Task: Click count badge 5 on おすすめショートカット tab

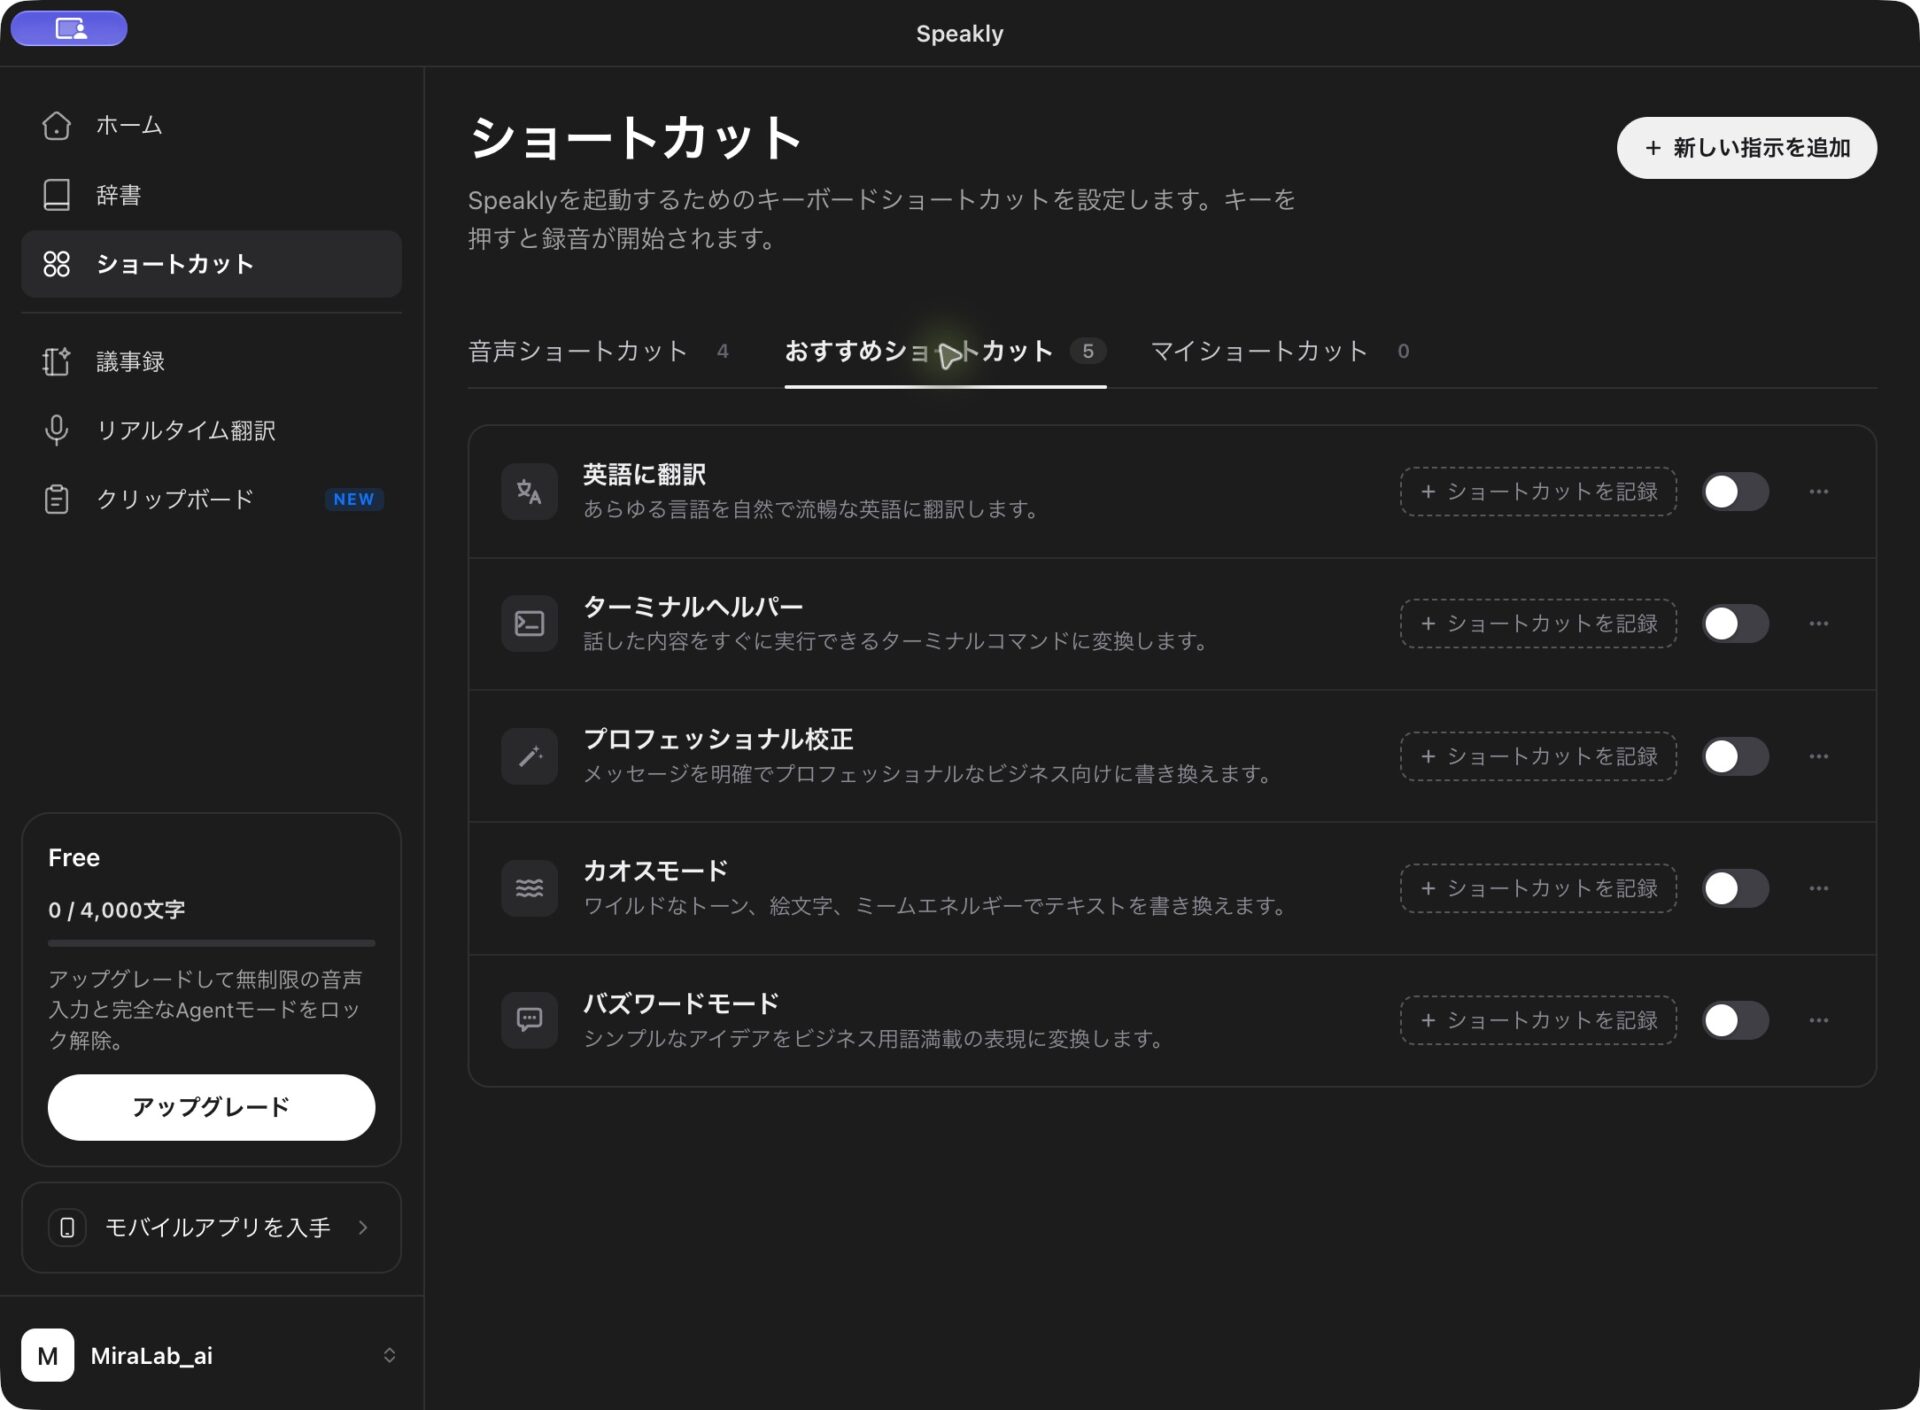Action: point(1088,351)
